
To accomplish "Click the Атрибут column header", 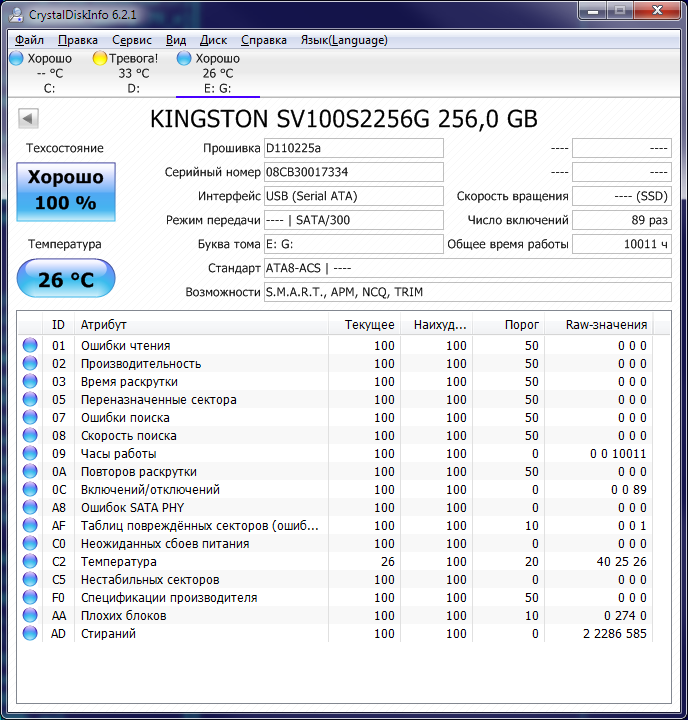I will (201, 325).
